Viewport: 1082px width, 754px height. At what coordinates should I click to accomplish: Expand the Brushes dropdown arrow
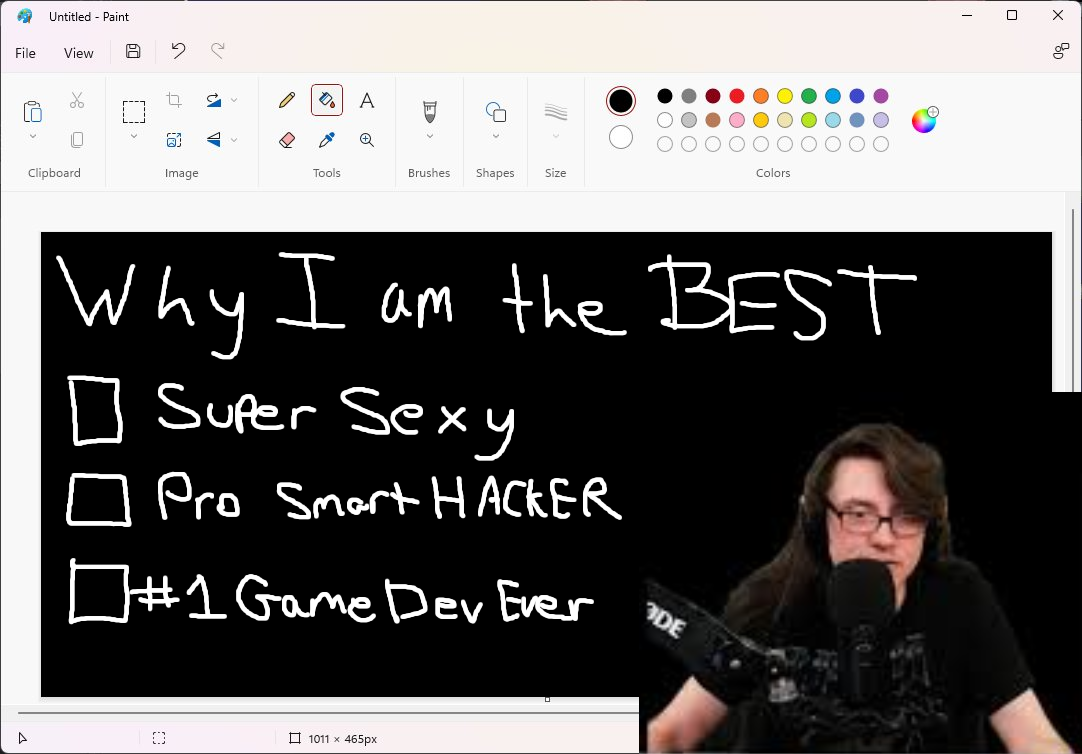pyautogui.click(x=429, y=137)
